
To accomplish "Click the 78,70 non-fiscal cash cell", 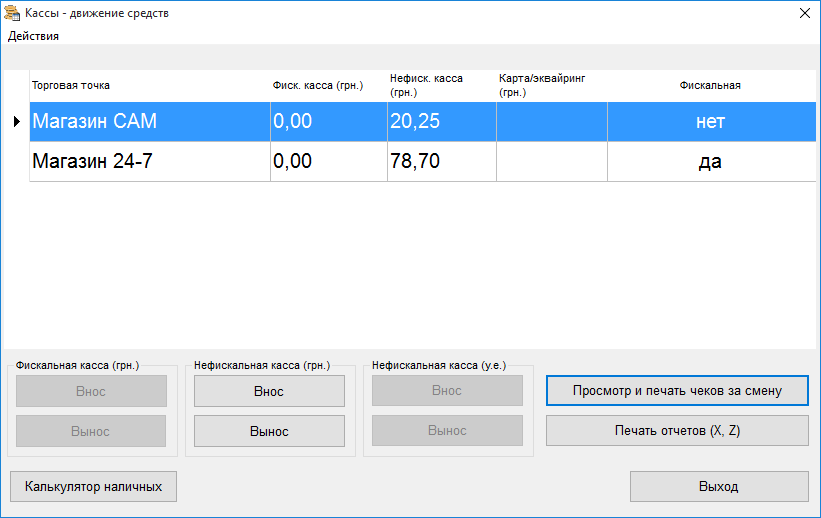I will (x=441, y=161).
